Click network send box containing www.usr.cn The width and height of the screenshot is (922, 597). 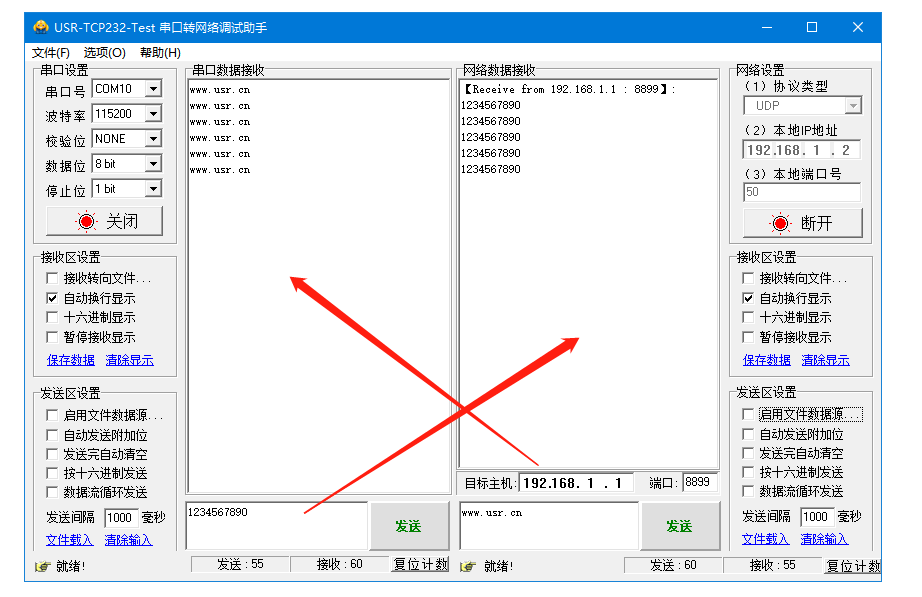[549, 526]
